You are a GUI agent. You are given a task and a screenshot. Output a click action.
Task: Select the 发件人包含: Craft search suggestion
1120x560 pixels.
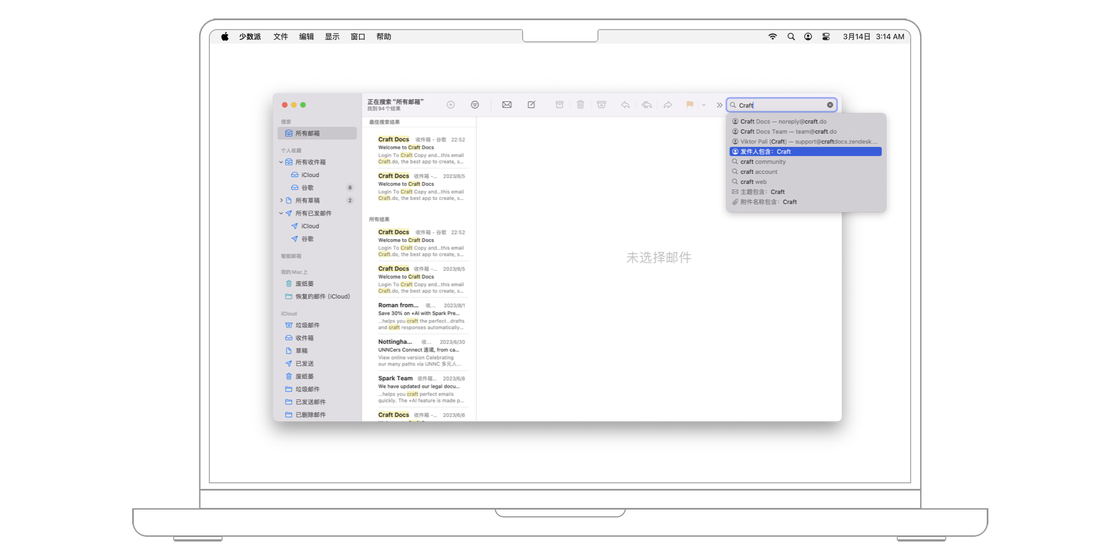tap(805, 152)
